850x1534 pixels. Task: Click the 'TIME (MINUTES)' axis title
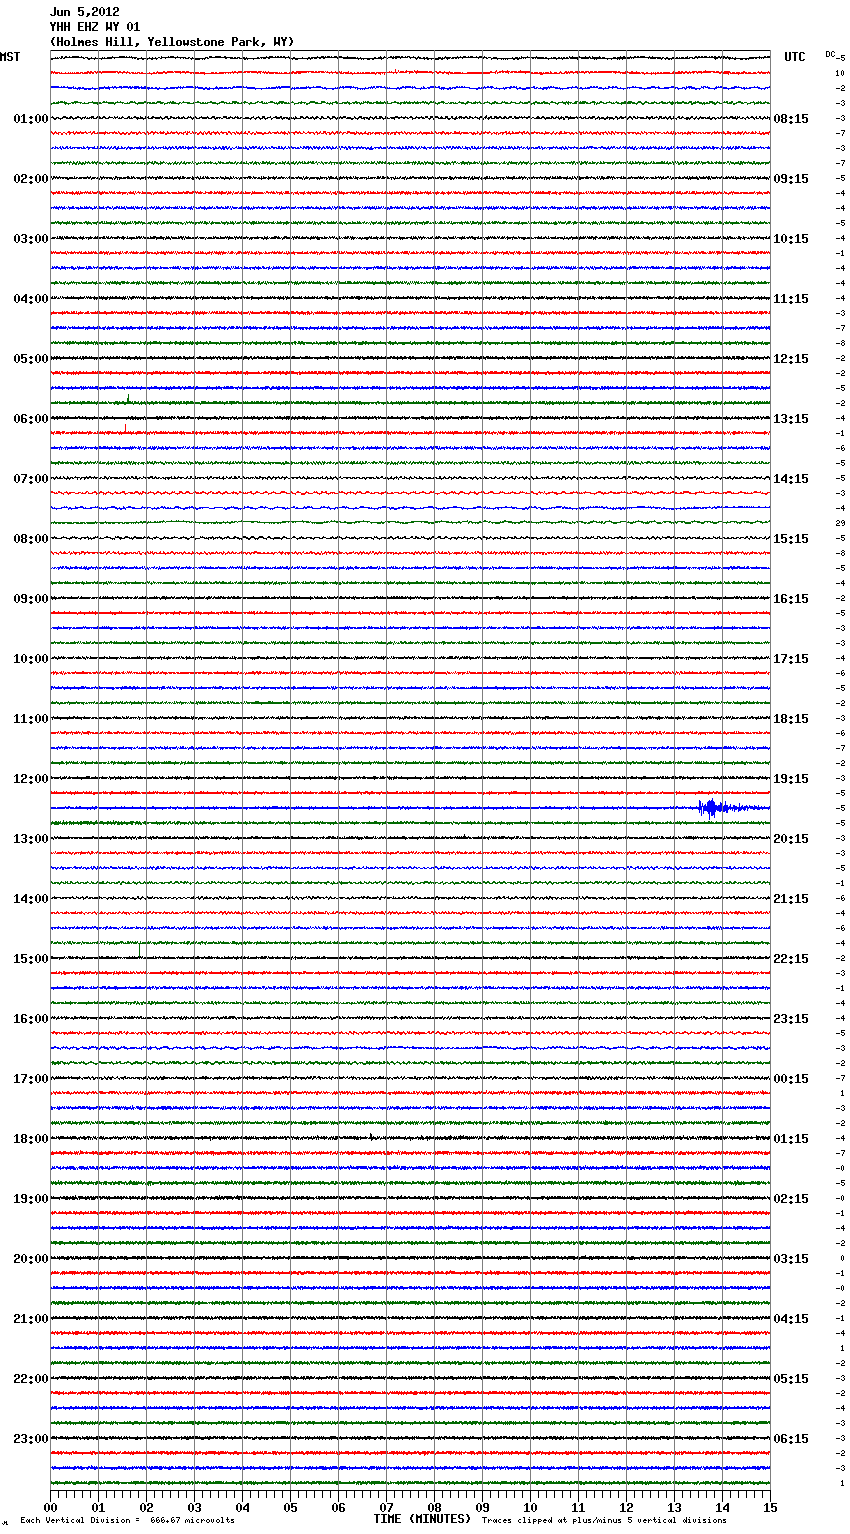(x=422, y=1519)
